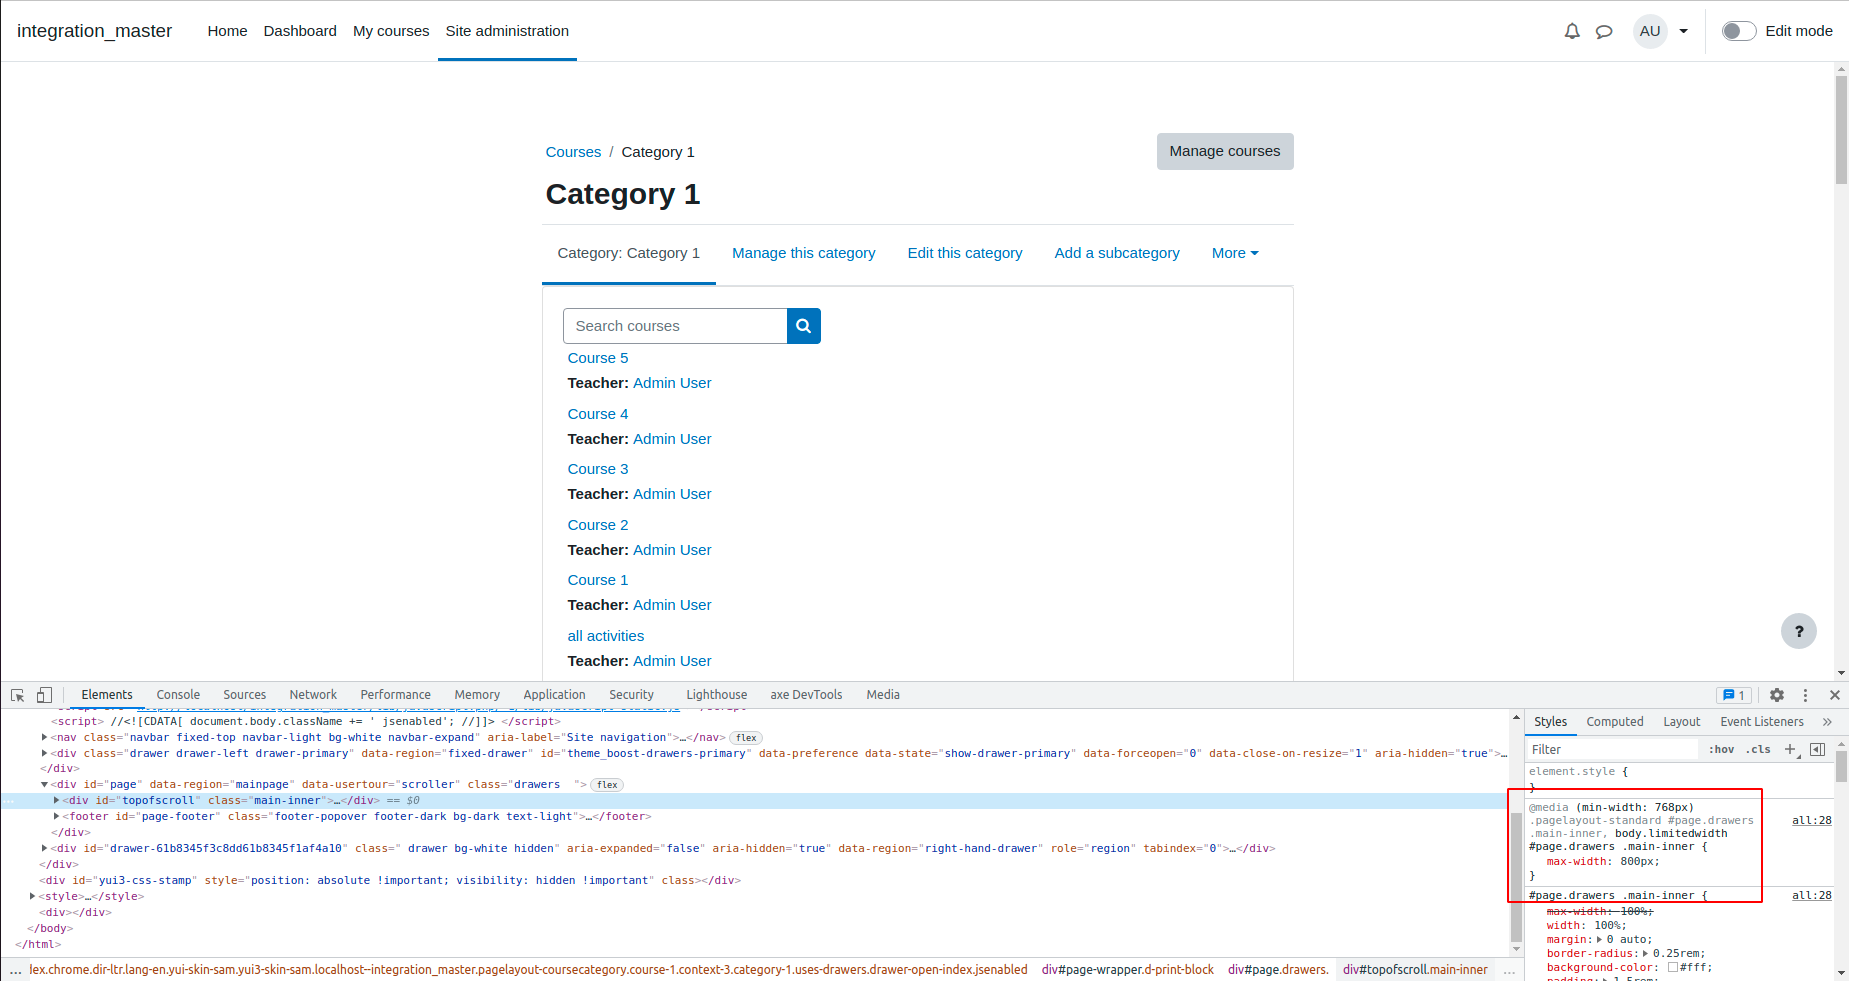Expand the topofscroll div node

pos(56,801)
